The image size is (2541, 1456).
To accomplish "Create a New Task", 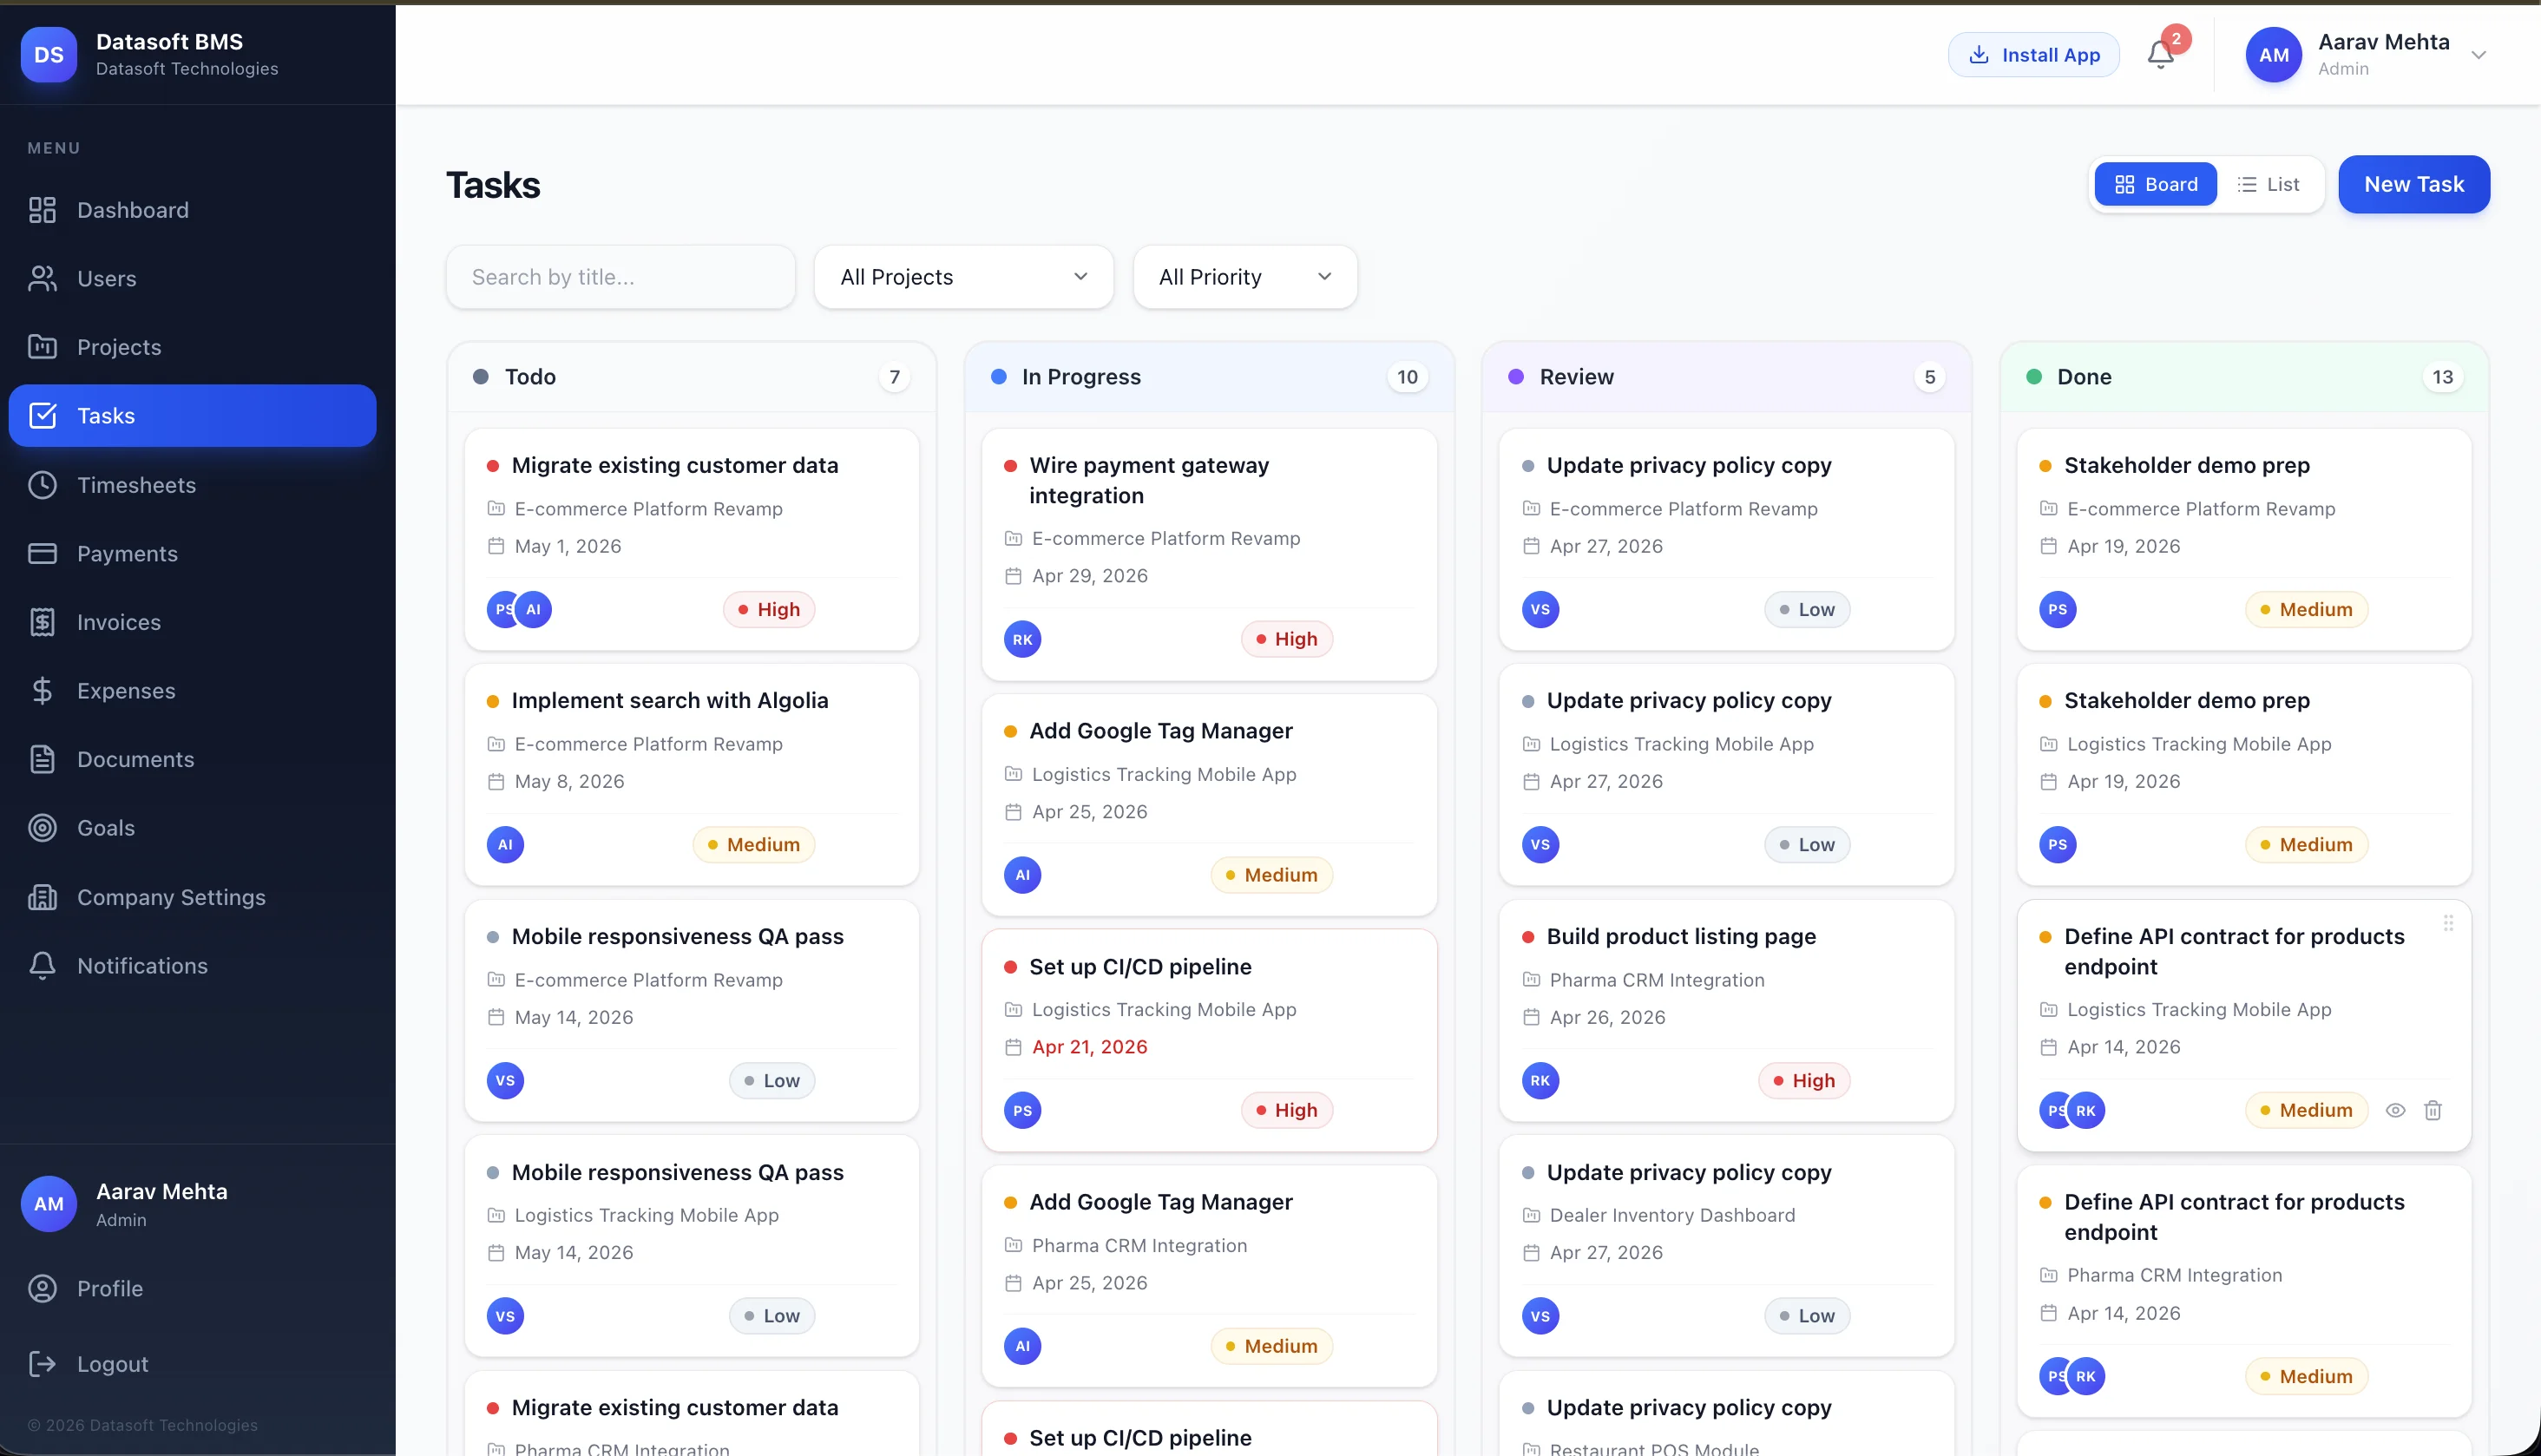I will click(x=2413, y=184).
